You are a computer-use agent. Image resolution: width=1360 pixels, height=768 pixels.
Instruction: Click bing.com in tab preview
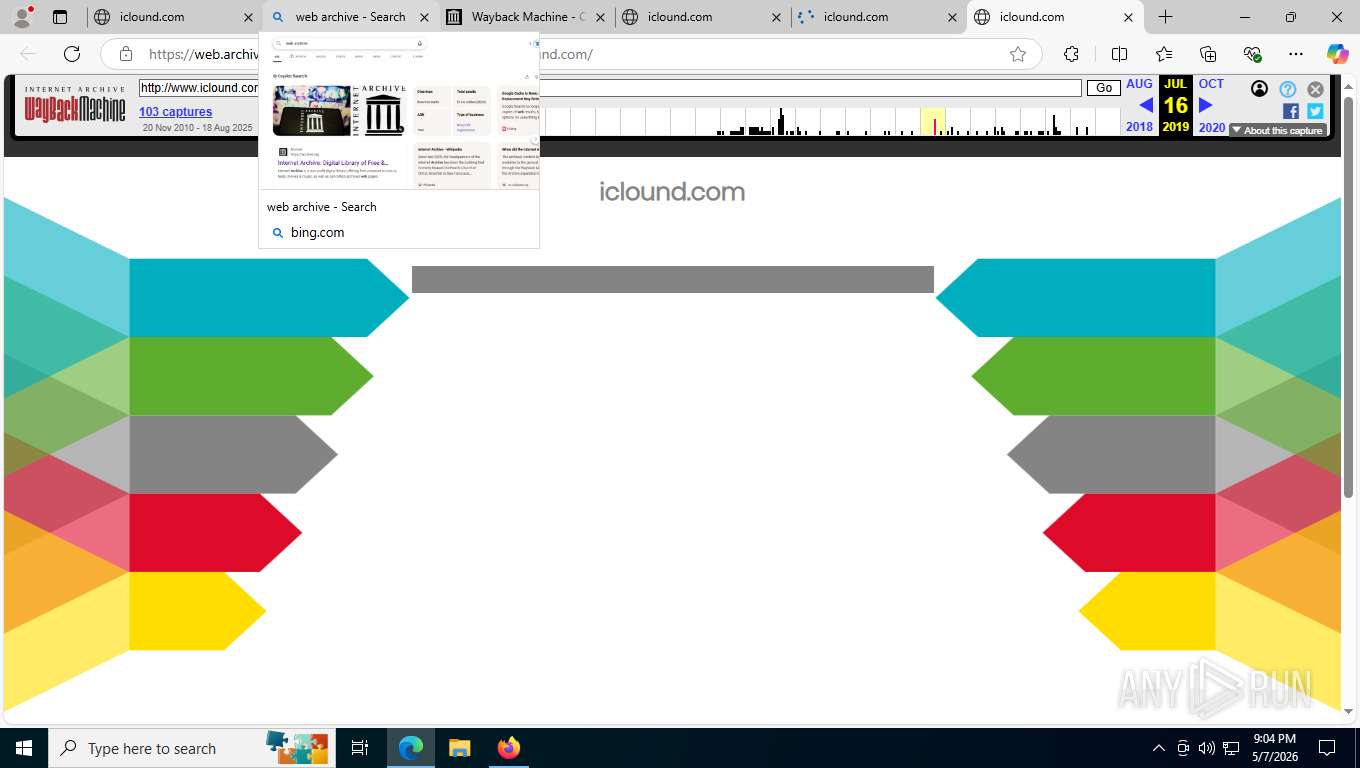pos(317,232)
